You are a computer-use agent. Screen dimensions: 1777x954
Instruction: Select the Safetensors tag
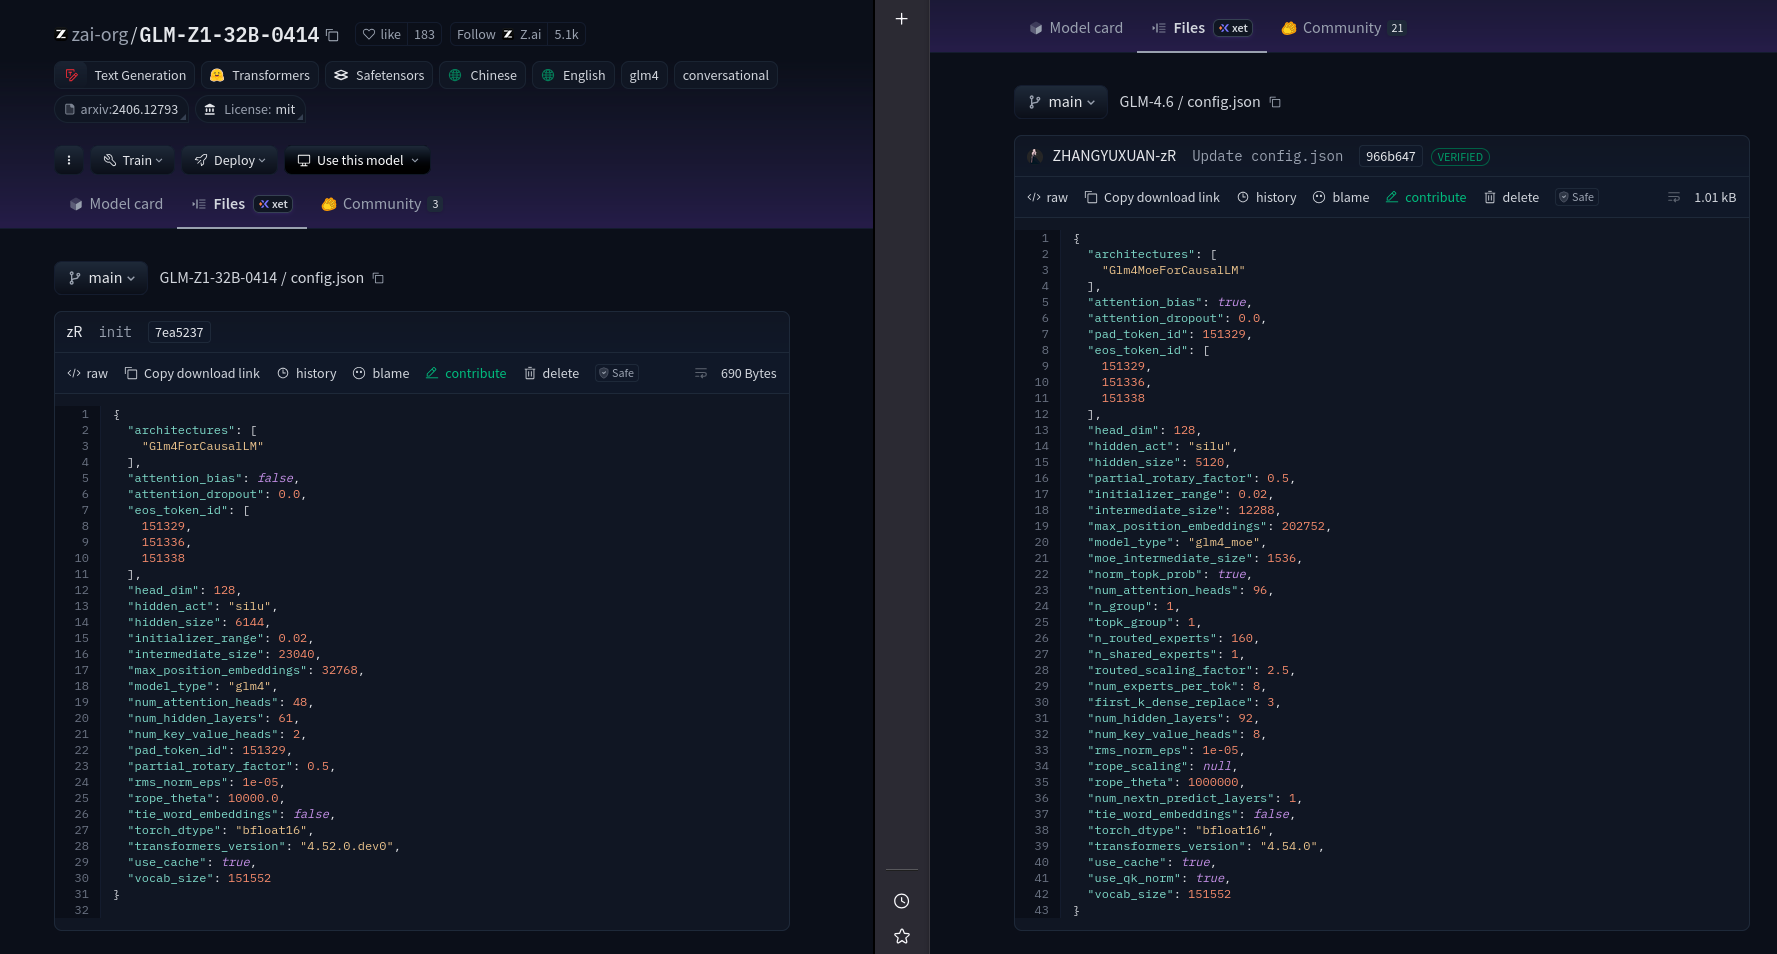click(x=379, y=75)
